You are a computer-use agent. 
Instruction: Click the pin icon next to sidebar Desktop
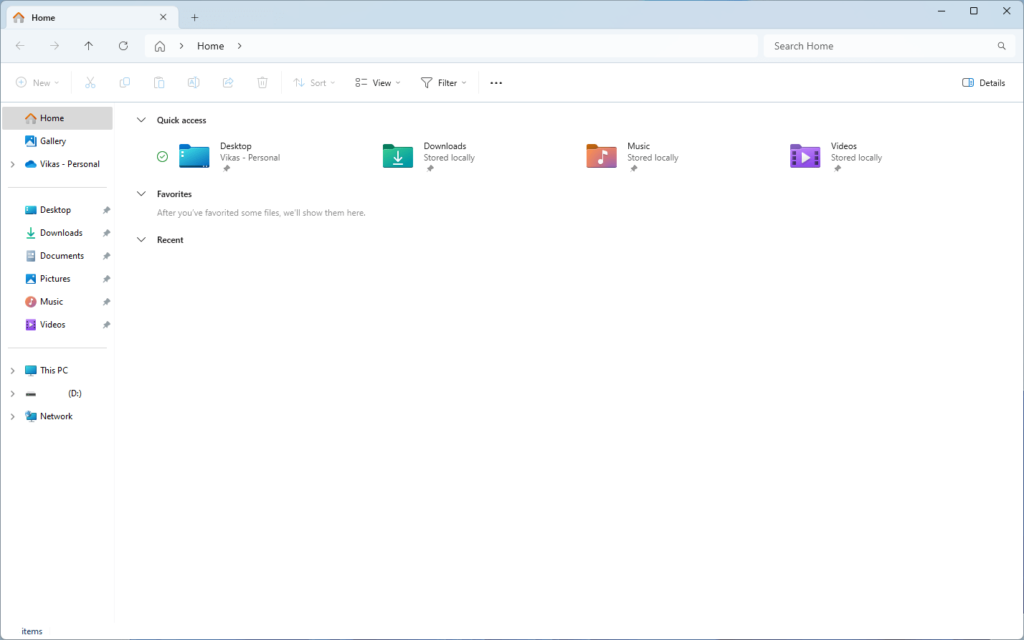[x=106, y=210]
